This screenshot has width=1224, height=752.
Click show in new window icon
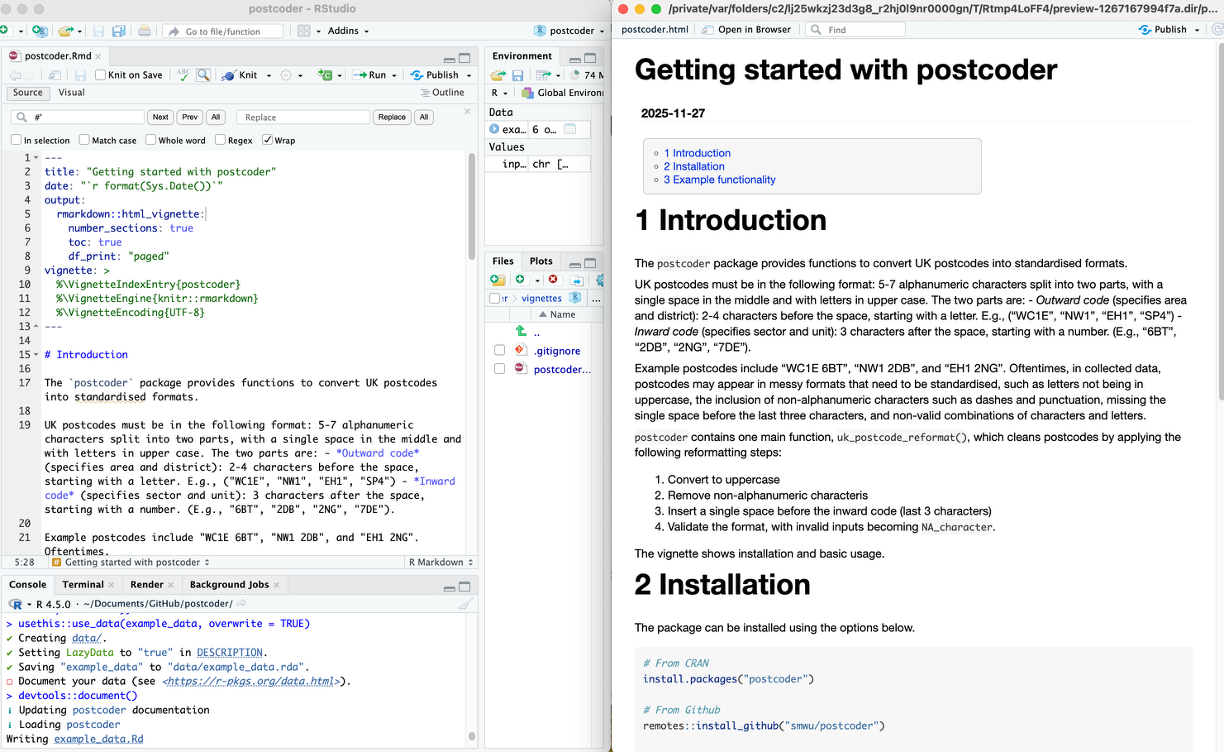point(55,75)
